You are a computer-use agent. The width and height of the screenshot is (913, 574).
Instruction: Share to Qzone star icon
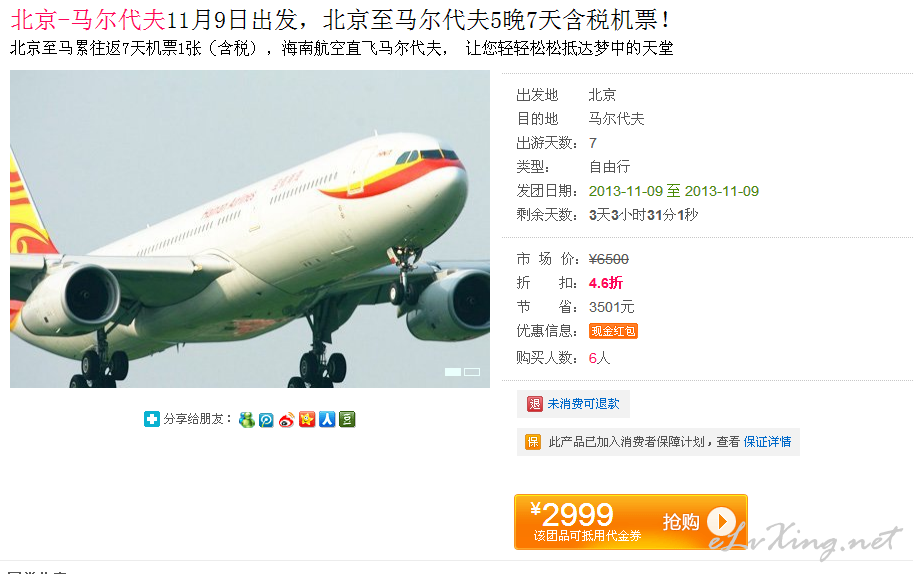click(307, 419)
